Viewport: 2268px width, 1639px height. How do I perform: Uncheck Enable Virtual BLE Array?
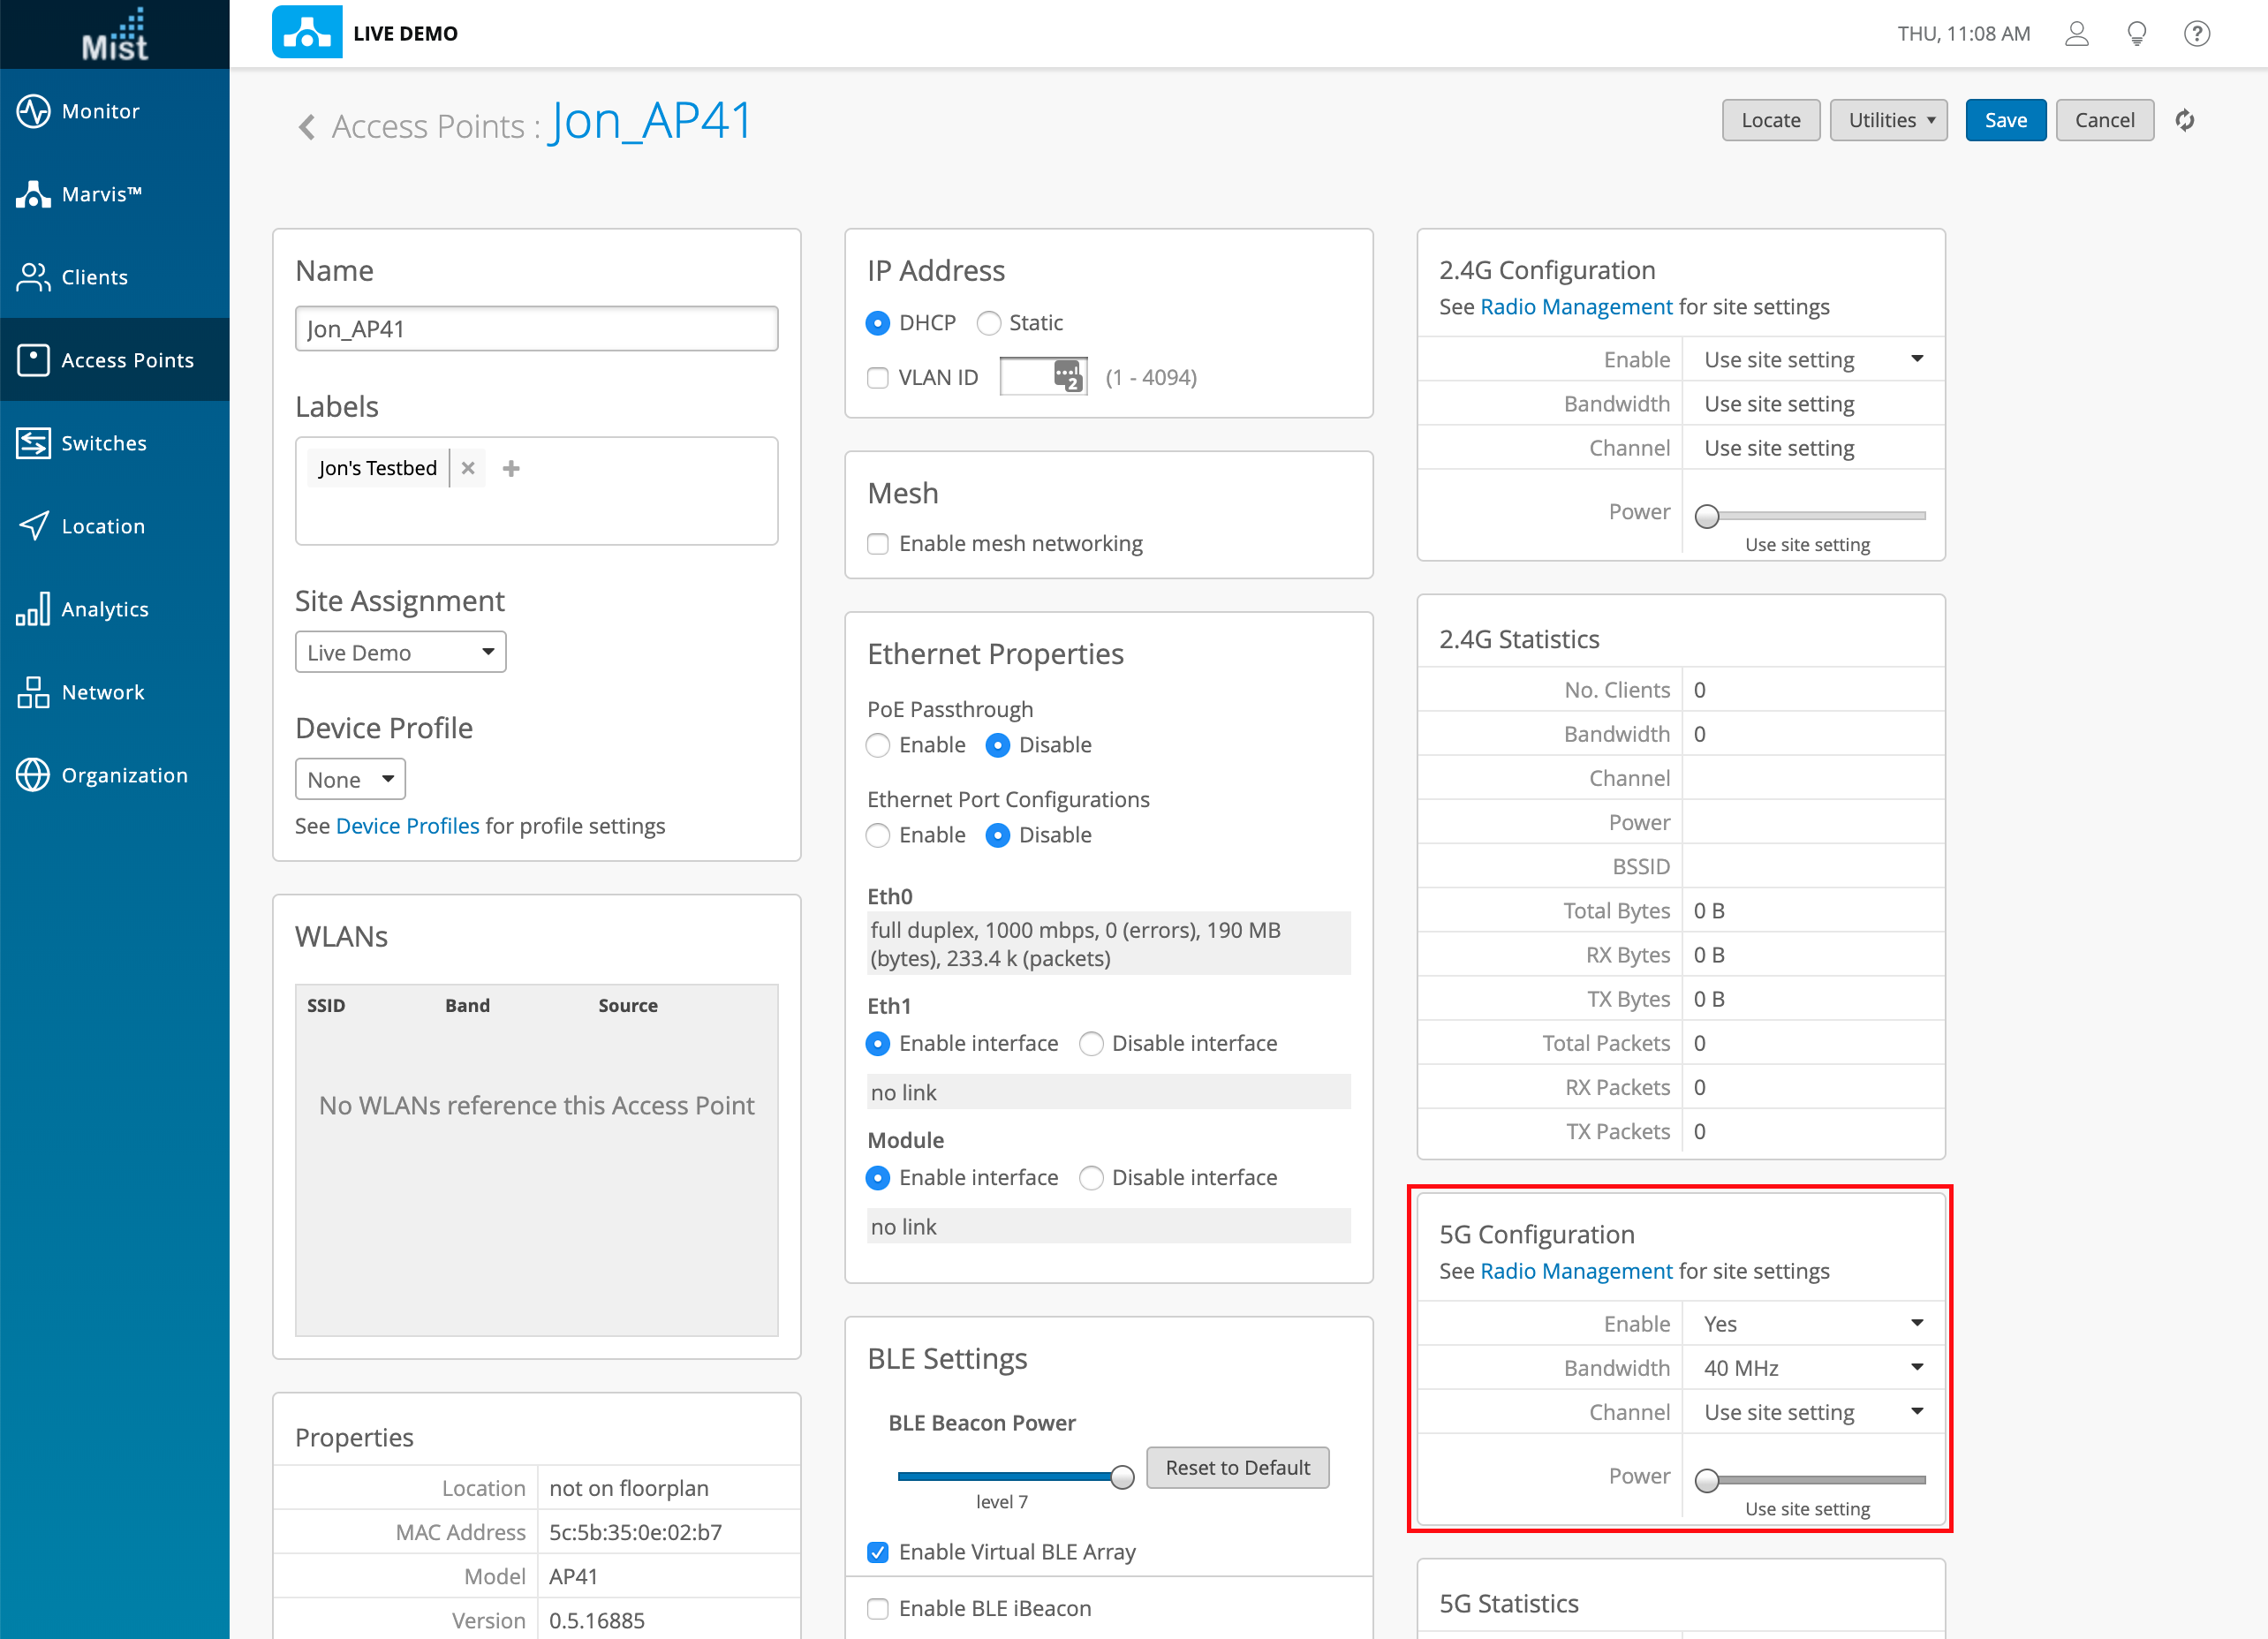tap(878, 1552)
